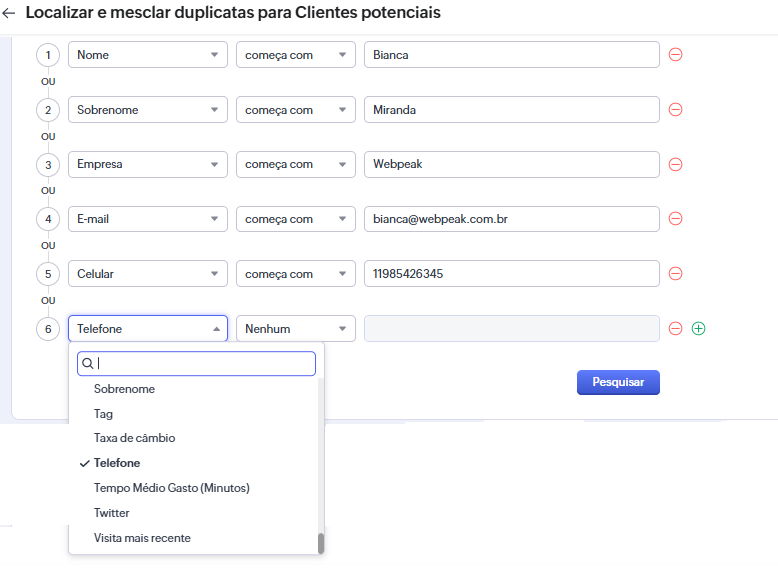Add new criteria with green plus icon
The image size is (778, 575).
pyautogui.click(x=698, y=328)
